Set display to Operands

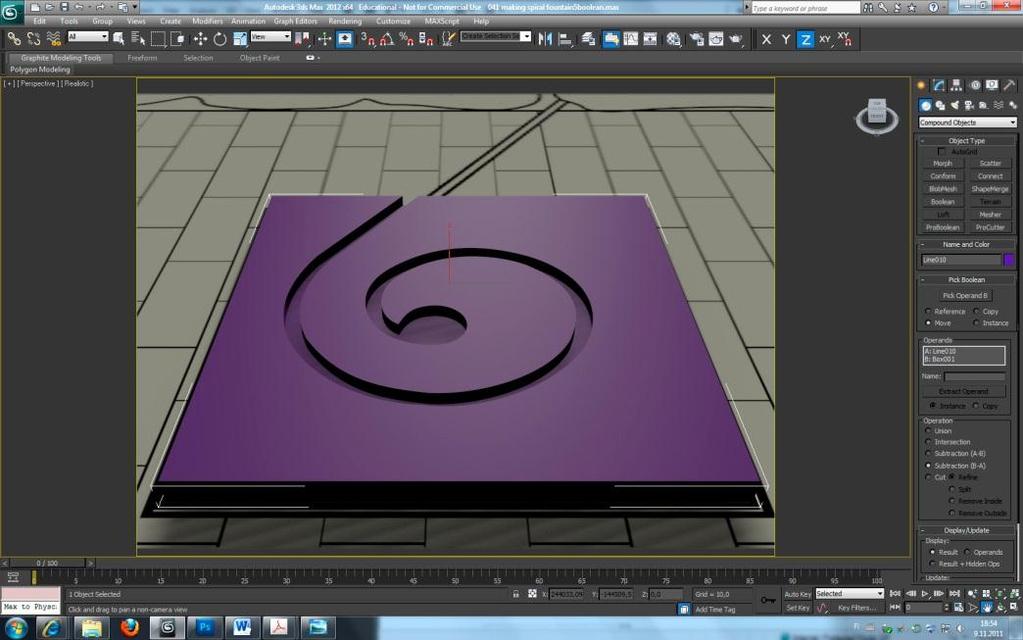(x=968, y=553)
